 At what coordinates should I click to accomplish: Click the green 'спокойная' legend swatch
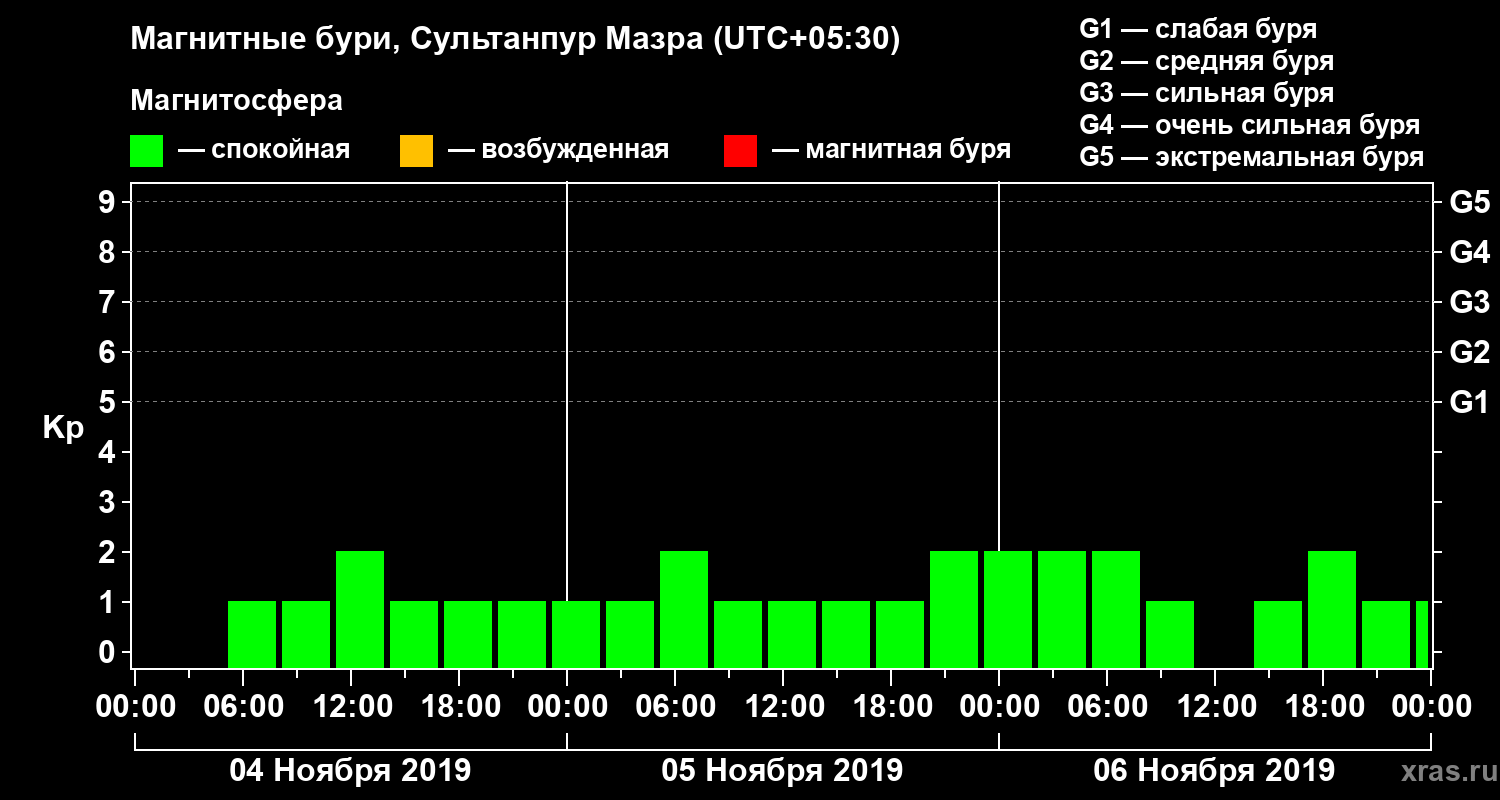point(147,151)
